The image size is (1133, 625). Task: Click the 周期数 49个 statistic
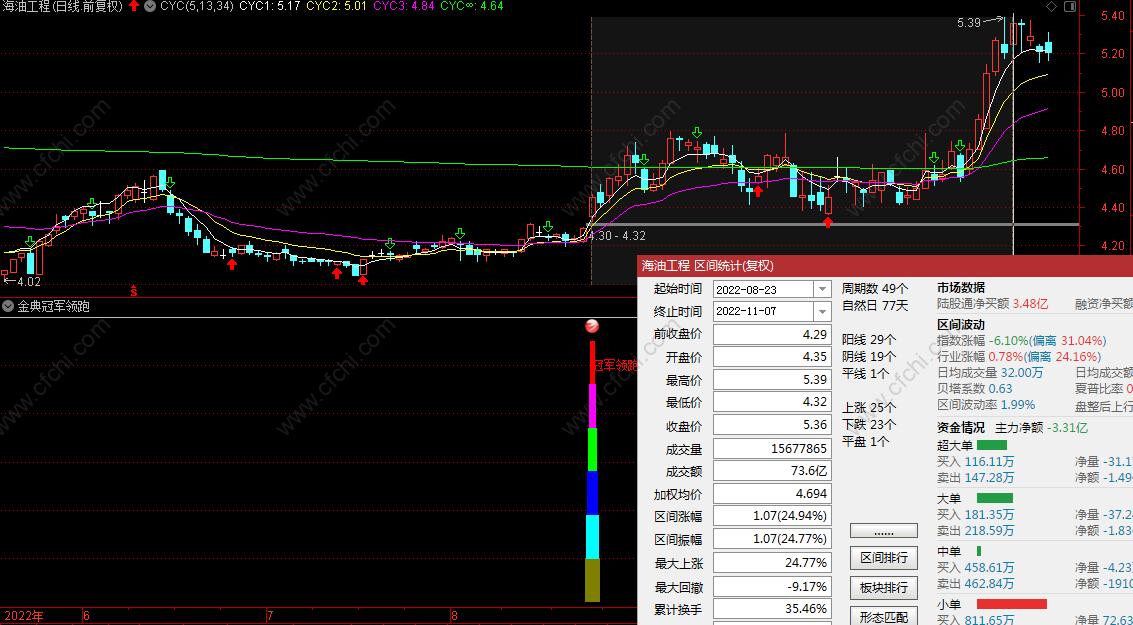click(875, 289)
